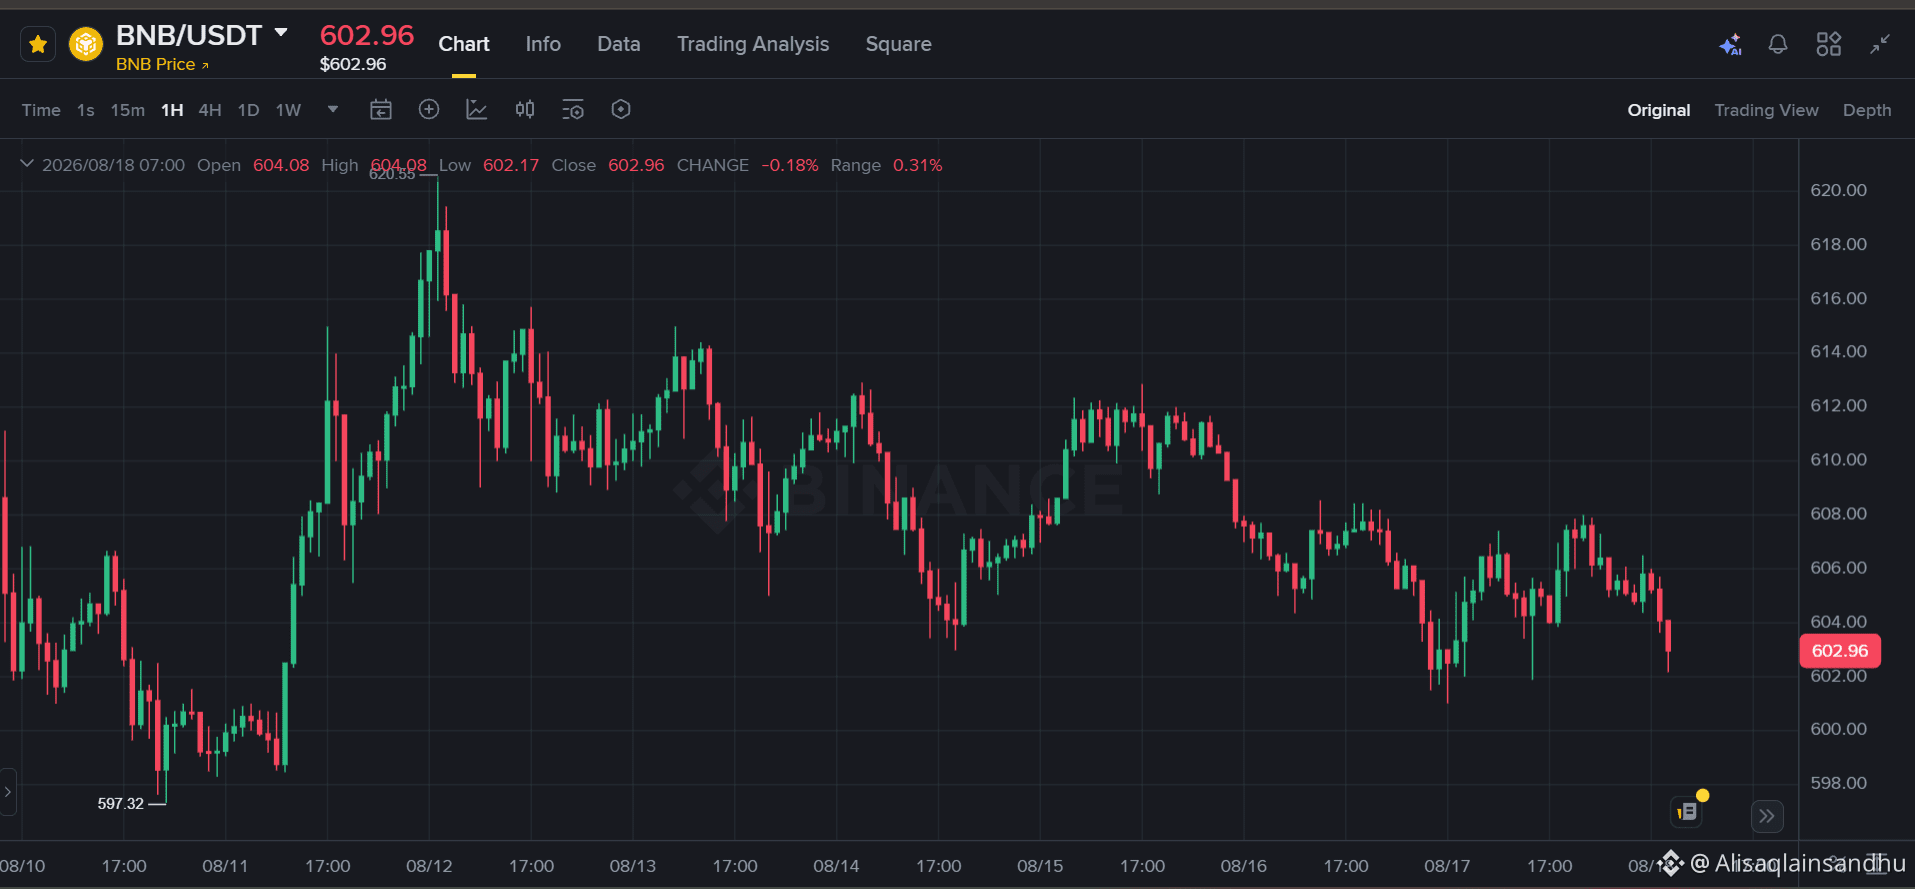Click the 08/12 date label on time axis
This screenshot has height=889, width=1915.
click(x=429, y=866)
